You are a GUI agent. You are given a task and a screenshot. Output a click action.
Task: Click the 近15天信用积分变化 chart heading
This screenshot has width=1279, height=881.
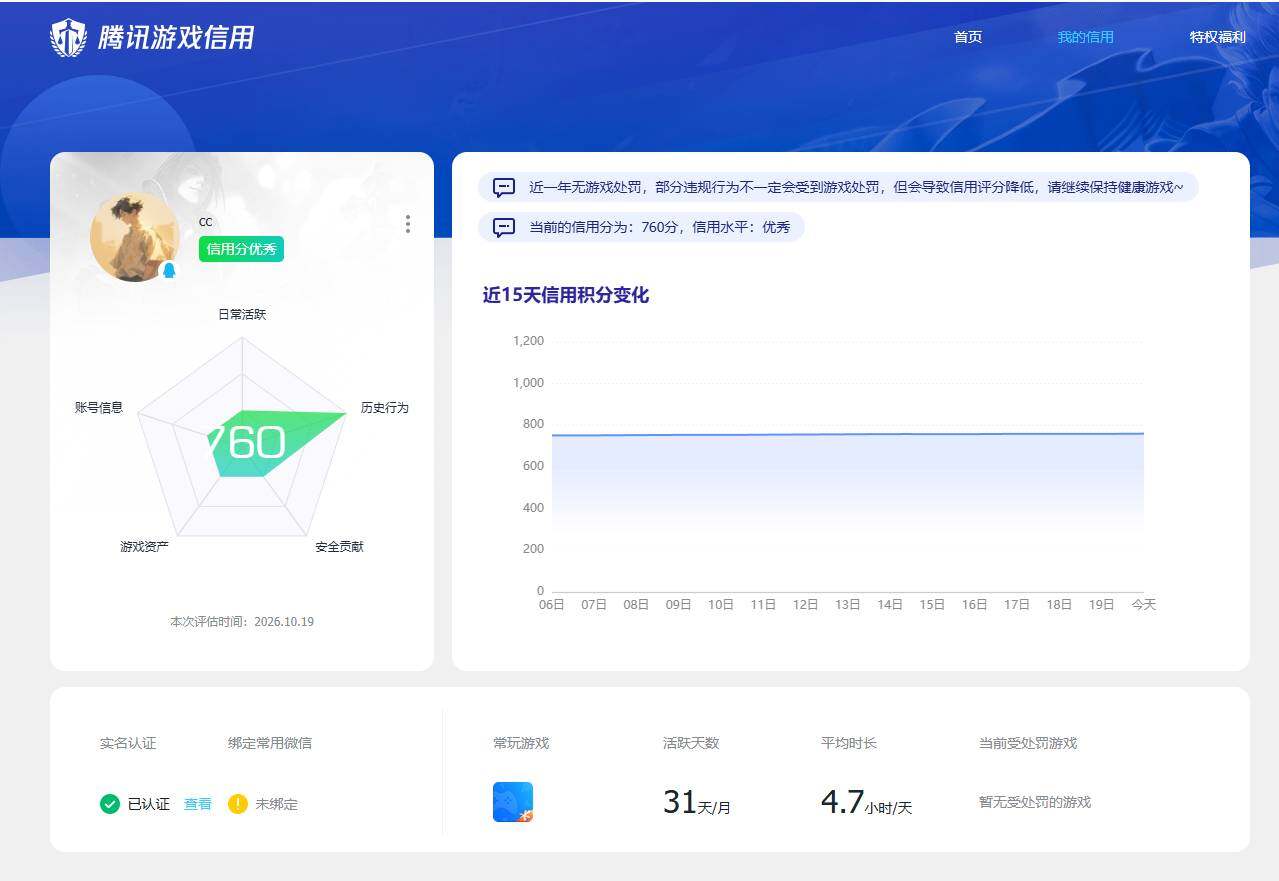(566, 295)
